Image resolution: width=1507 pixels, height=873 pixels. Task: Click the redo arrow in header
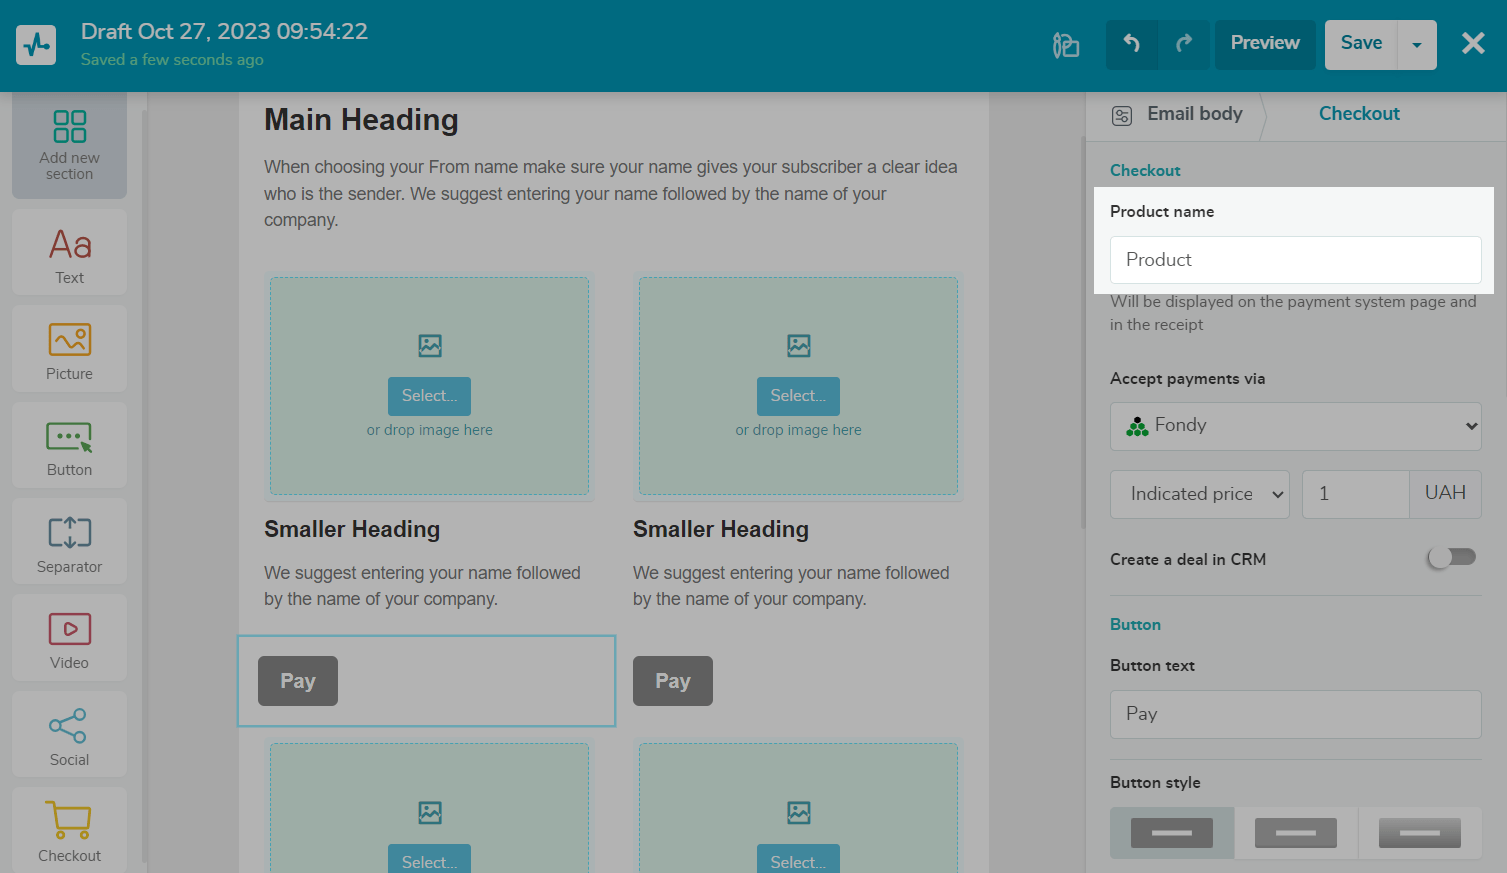pos(1184,44)
